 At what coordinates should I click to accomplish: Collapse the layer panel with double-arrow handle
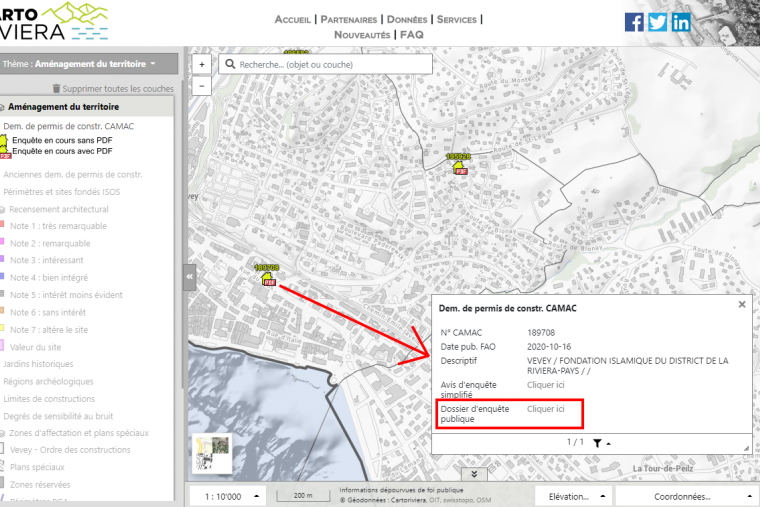[x=189, y=277]
